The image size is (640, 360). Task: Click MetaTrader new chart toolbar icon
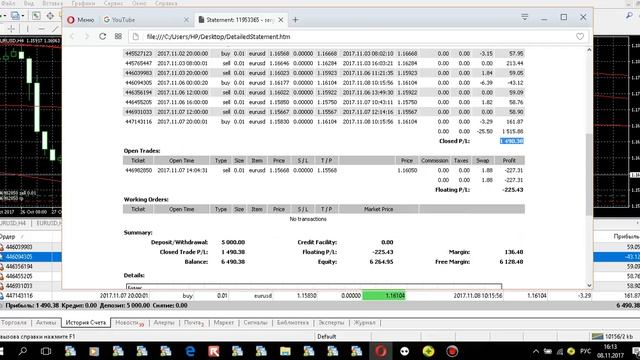click(x=15, y=16)
